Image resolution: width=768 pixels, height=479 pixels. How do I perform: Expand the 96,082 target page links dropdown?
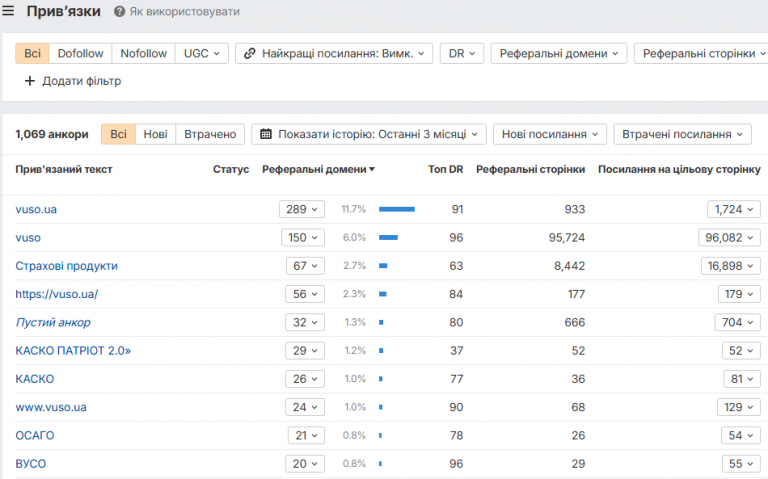point(729,238)
